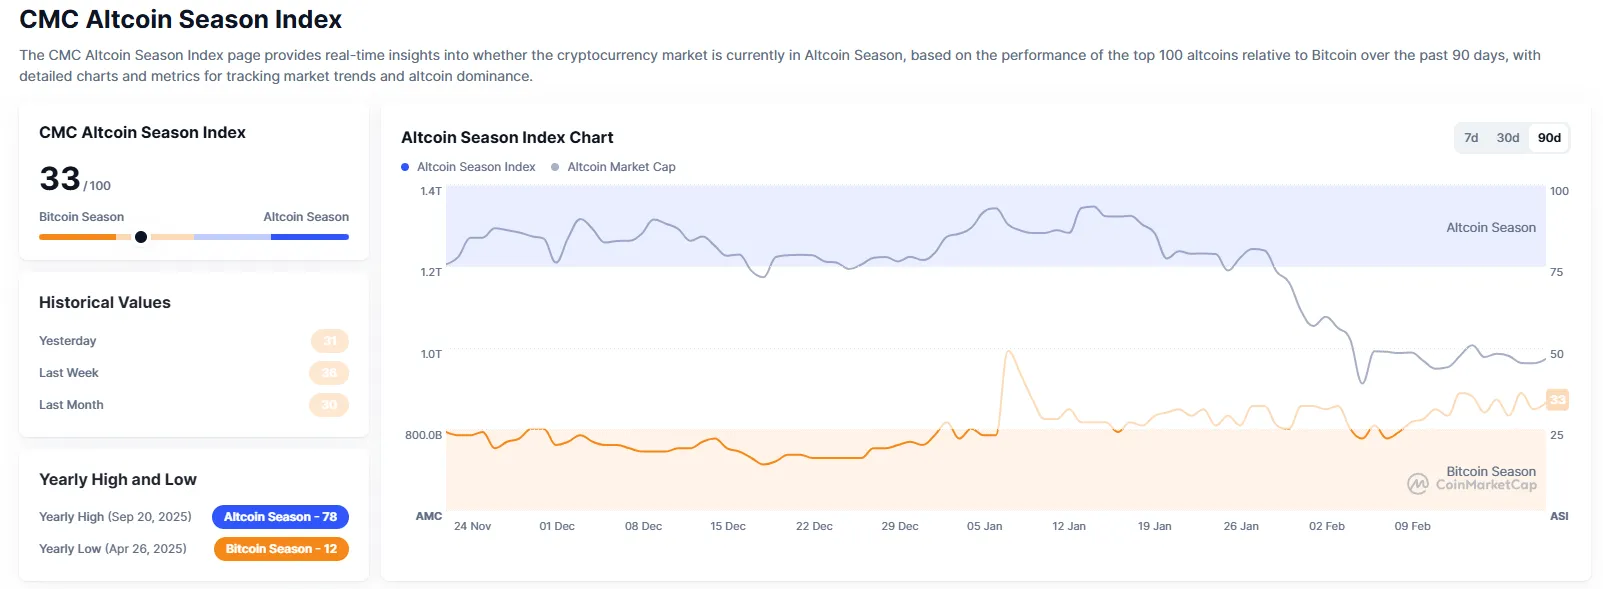Viewport: 1603px width, 589px height.
Task: Switch chart range to 30d
Action: coord(1508,138)
